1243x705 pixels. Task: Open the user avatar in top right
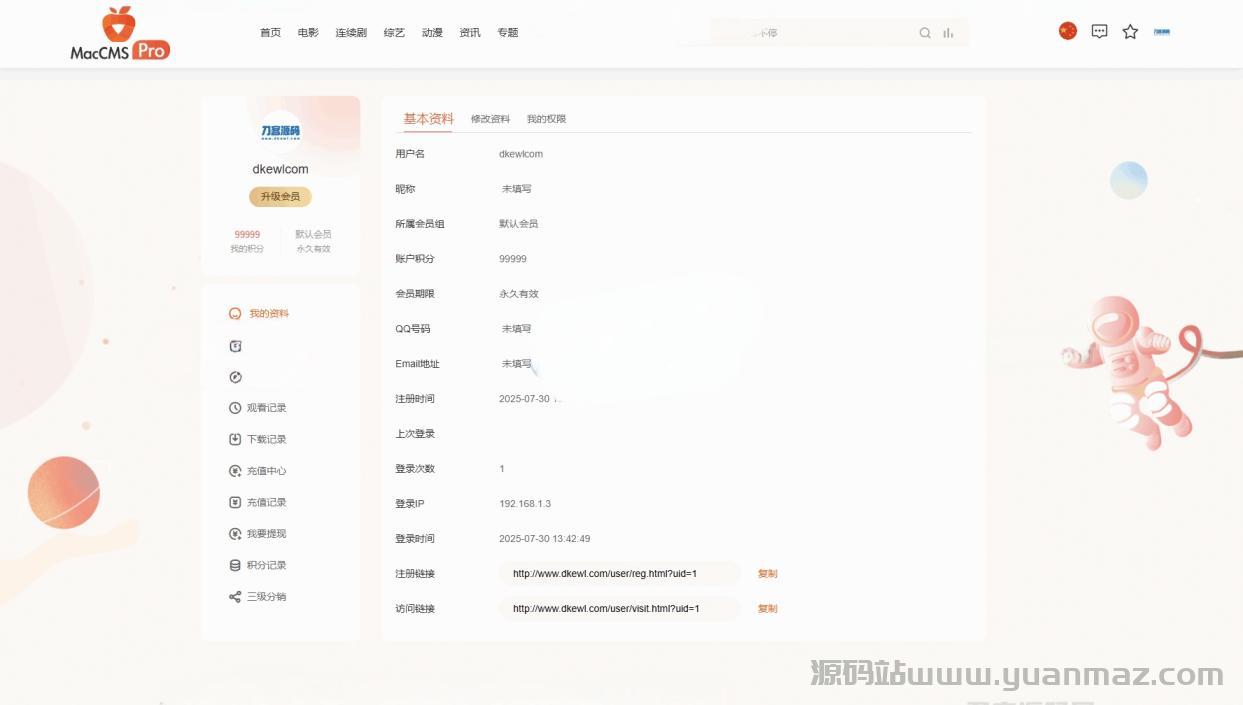click(1162, 32)
